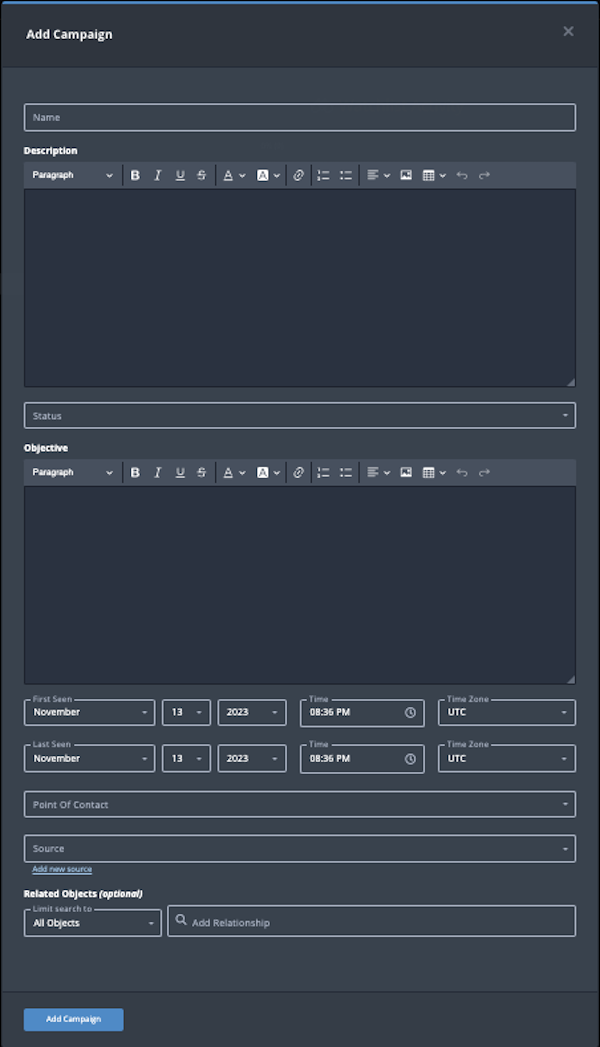Open Last Seen month dropdown
The image size is (600, 1047).
89,759
